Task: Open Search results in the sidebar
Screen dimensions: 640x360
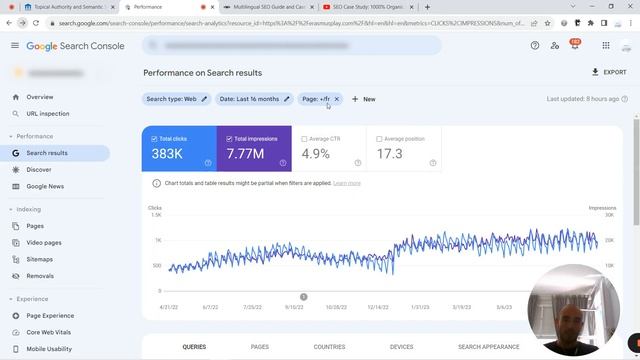Action: tap(55, 153)
